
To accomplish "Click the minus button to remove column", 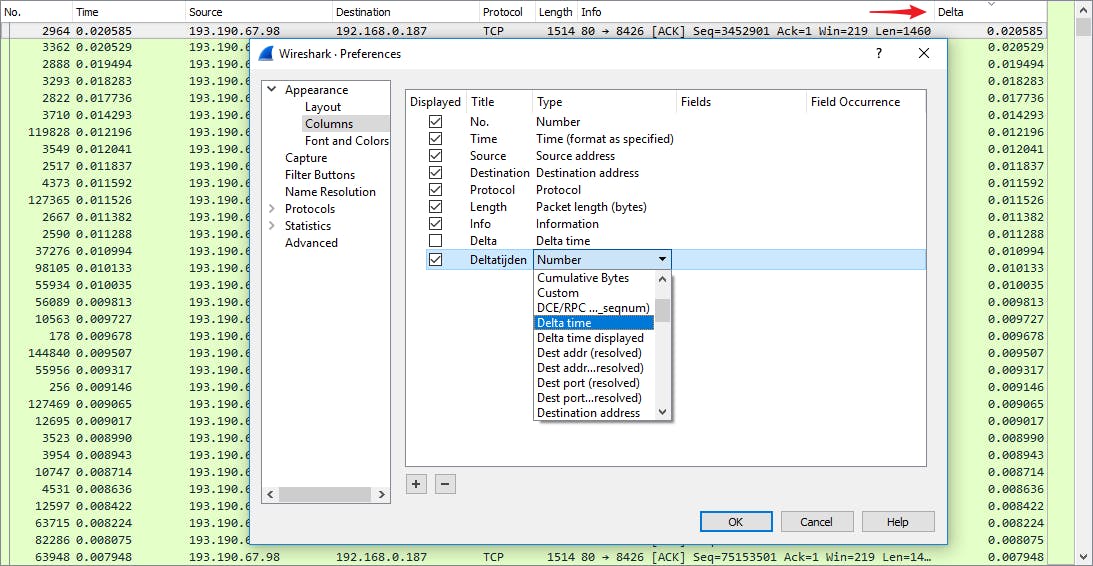I will click(445, 484).
